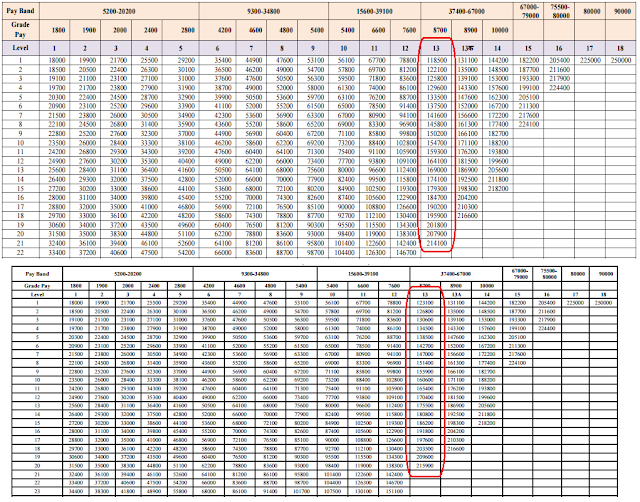Screen dimensions: 640x502
Task: Select the cell reading 122100
Action: [x=437, y=69]
